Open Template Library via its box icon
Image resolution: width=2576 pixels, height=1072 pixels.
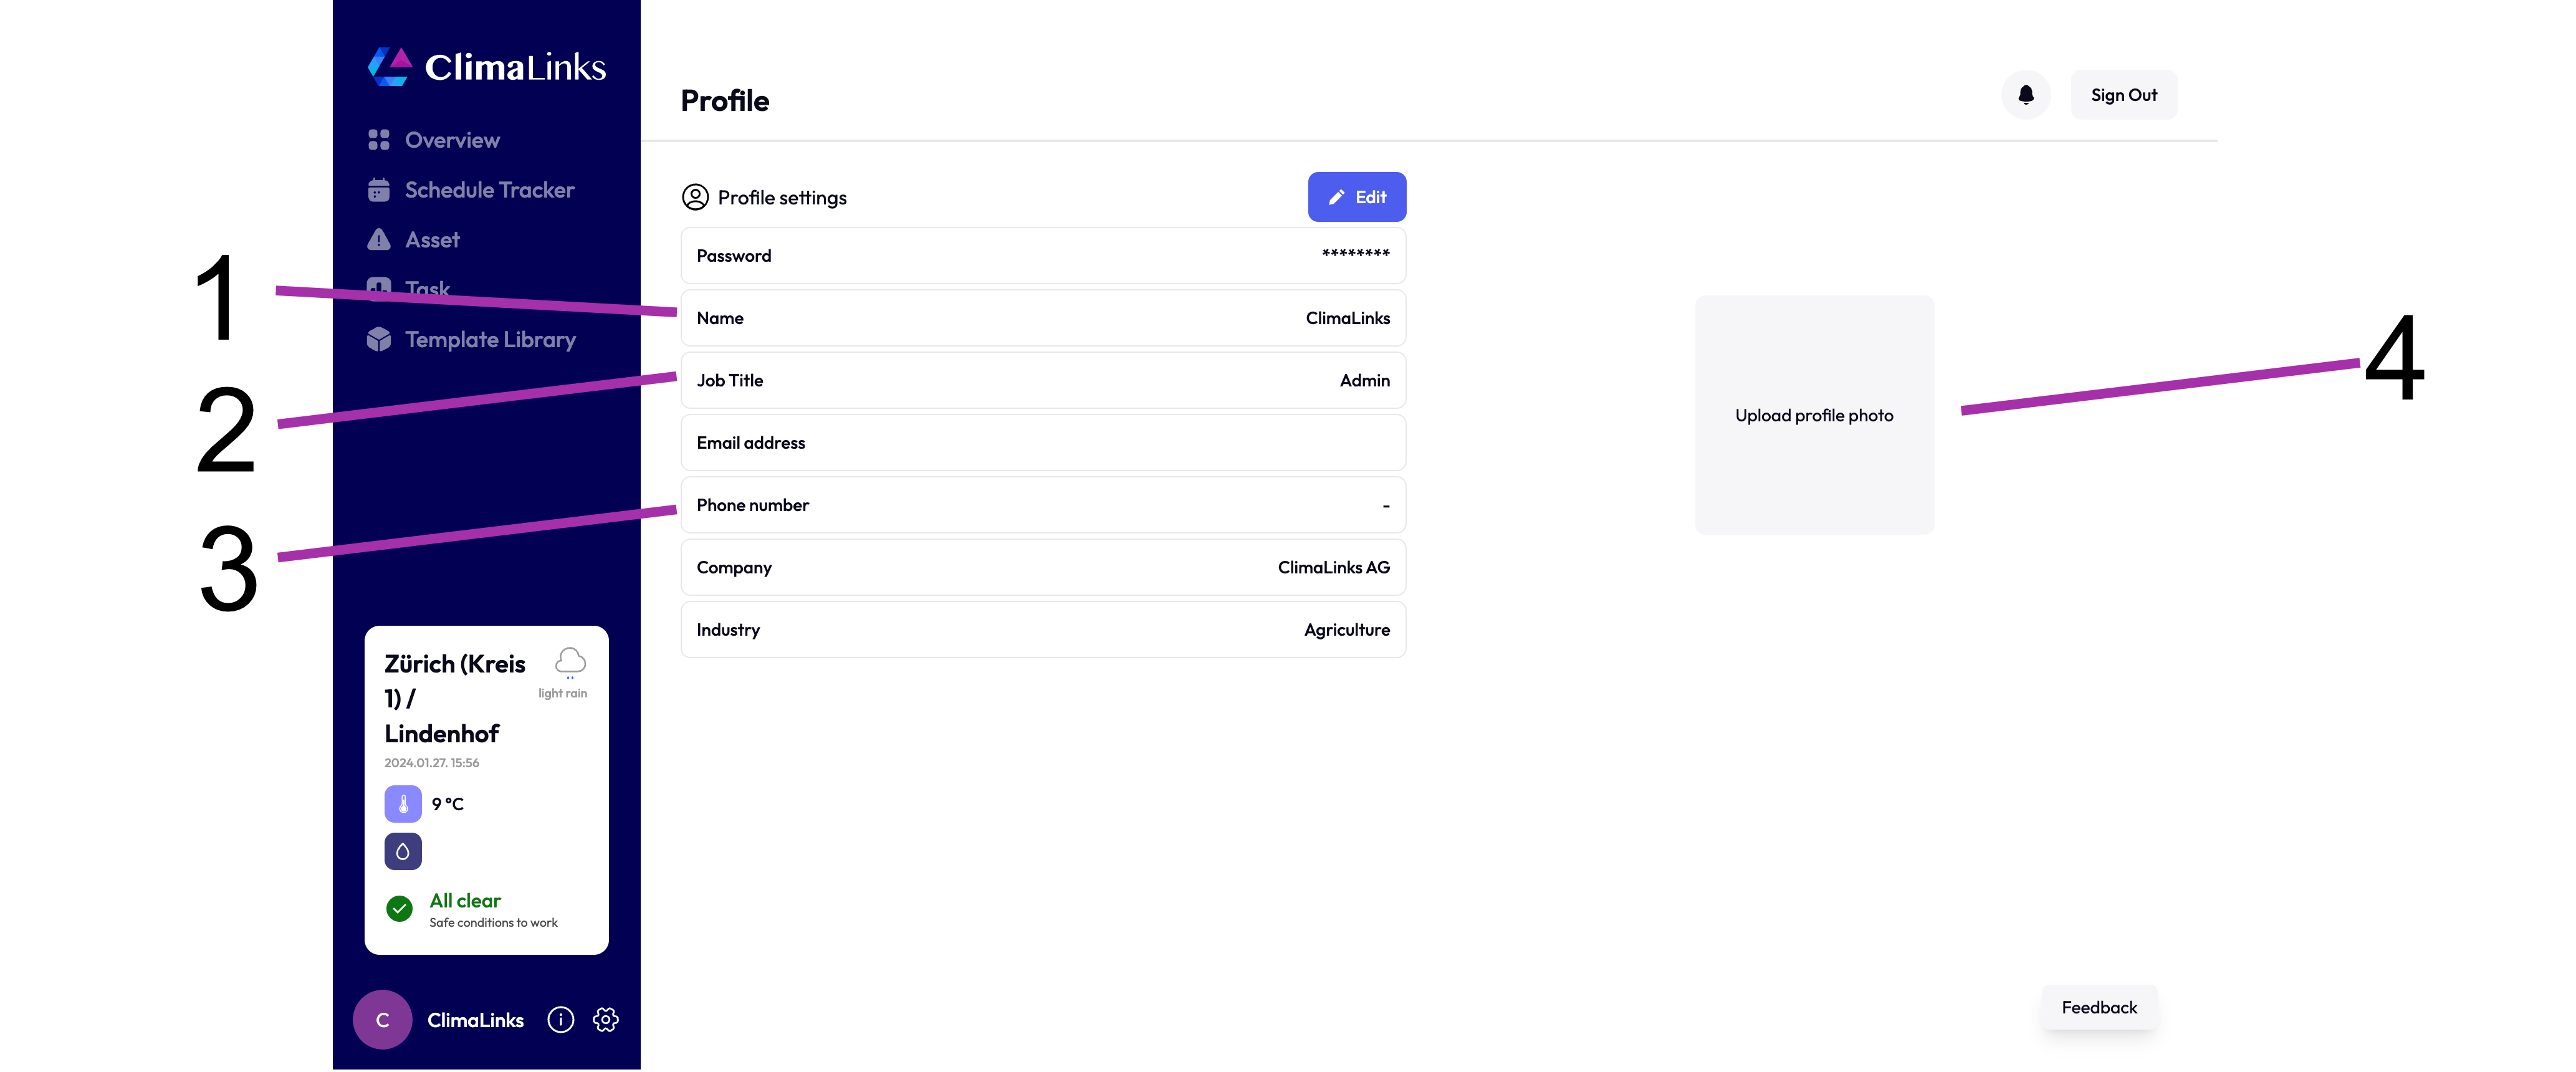coord(380,339)
